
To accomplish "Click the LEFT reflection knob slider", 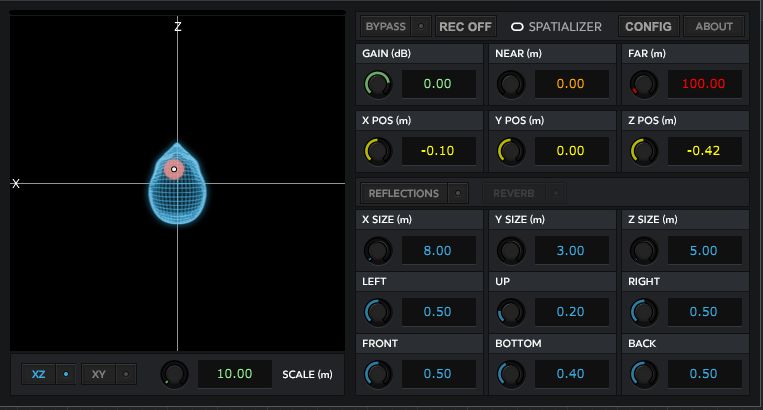I will 378,312.
